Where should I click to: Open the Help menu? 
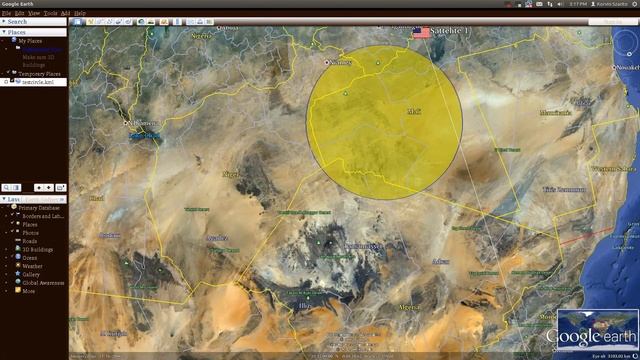(80, 13)
